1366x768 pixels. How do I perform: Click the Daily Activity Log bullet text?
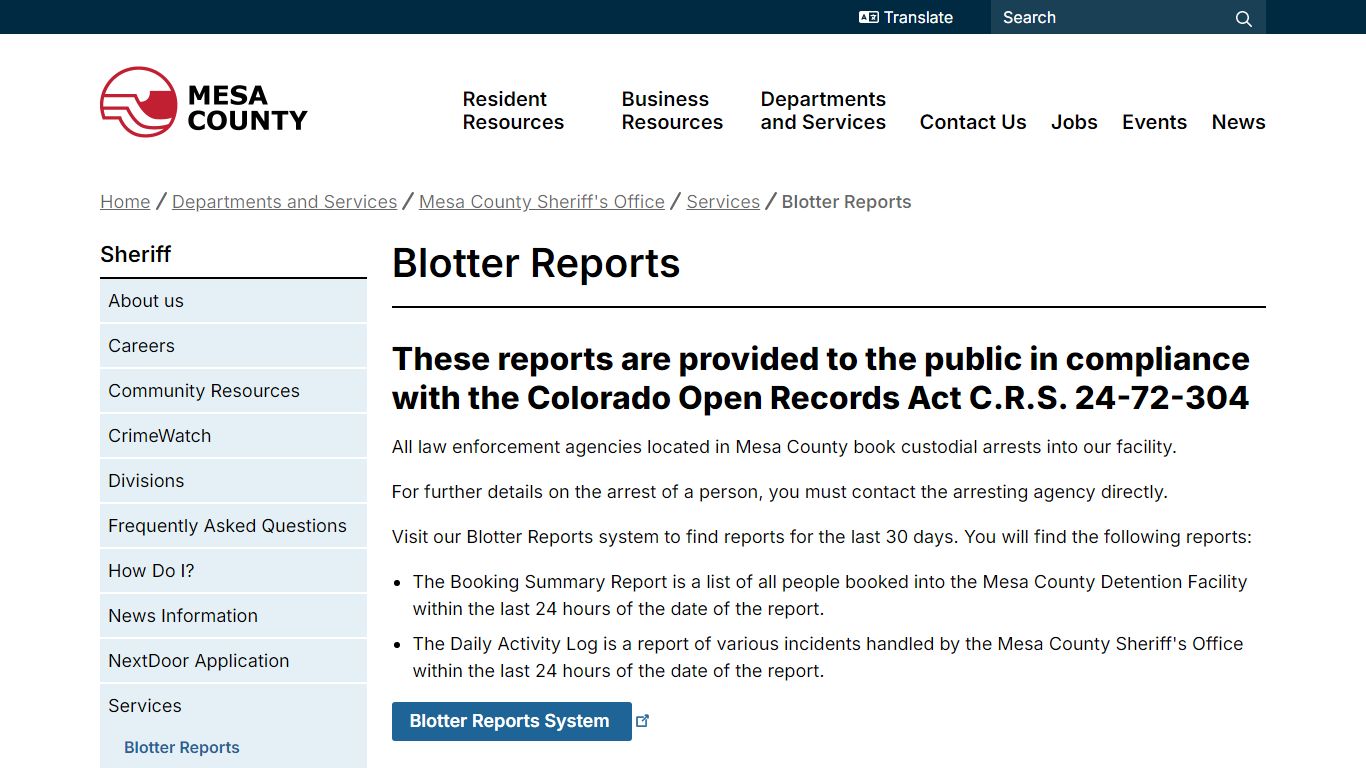(828, 657)
